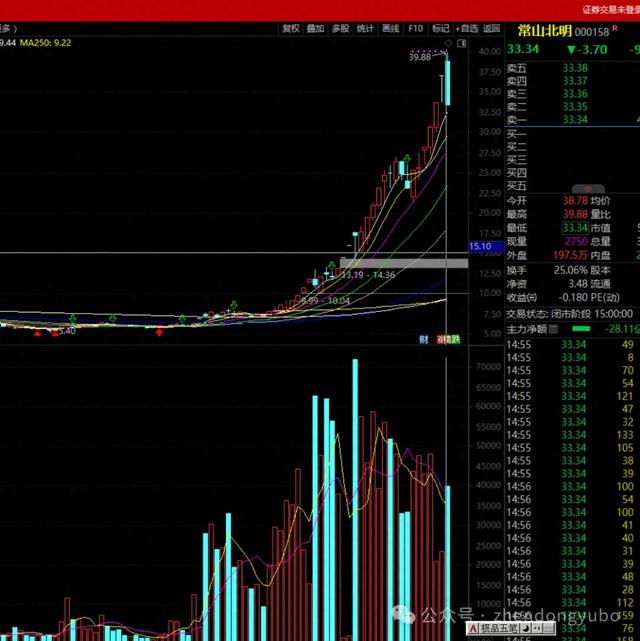The height and width of the screenshot is (641, 640).
Task: Open the 画线 drawing tools
Action: point(391,29)
